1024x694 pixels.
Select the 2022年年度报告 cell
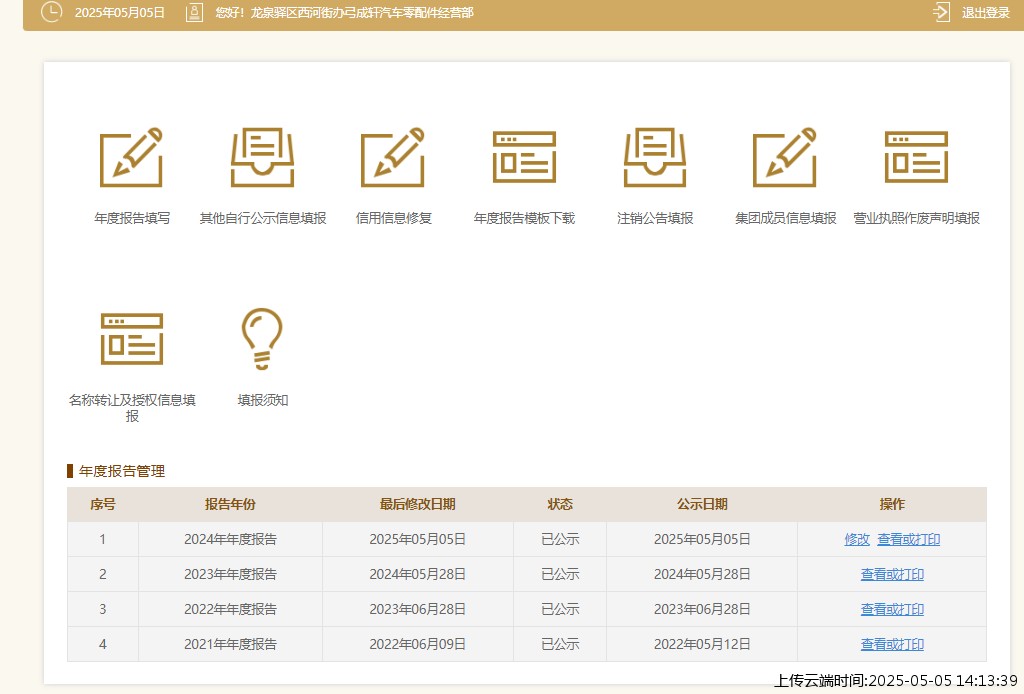(231, 609)
